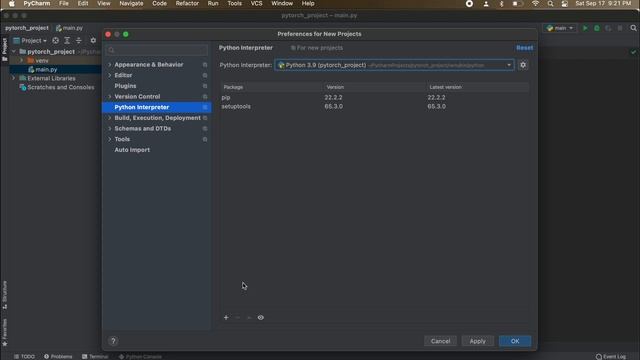Expand Build, Execution, Deployment settings
The width and height of the screenshot is (640, 360).
click(109, 118)
